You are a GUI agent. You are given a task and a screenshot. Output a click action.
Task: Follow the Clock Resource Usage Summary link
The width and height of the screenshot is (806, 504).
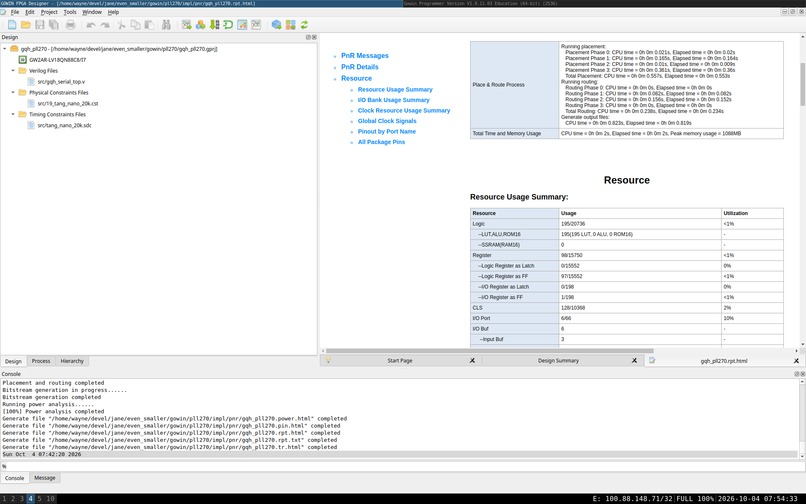tap(404, 111)
